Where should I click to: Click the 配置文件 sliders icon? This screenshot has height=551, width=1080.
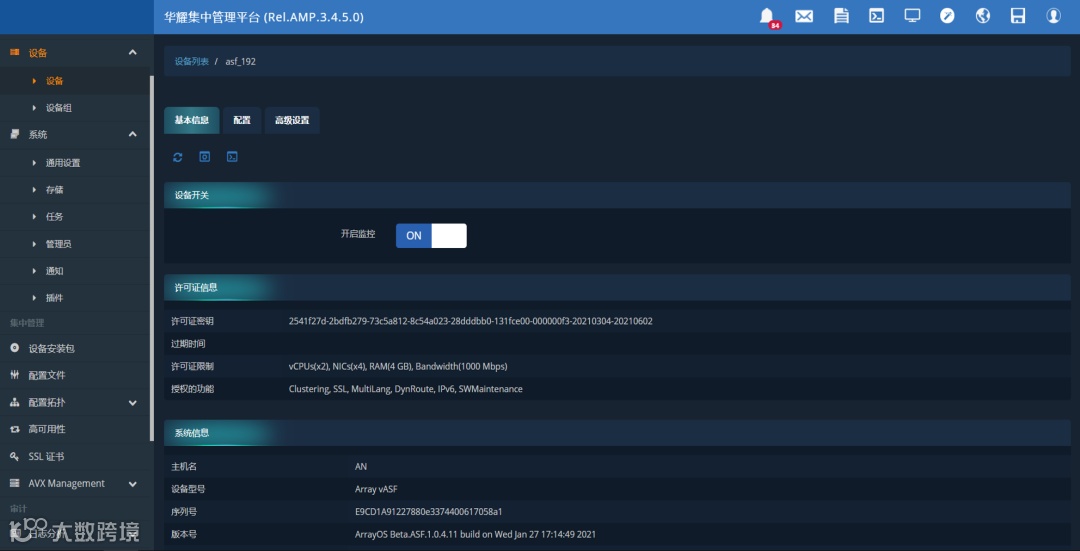tap(14, 375)
